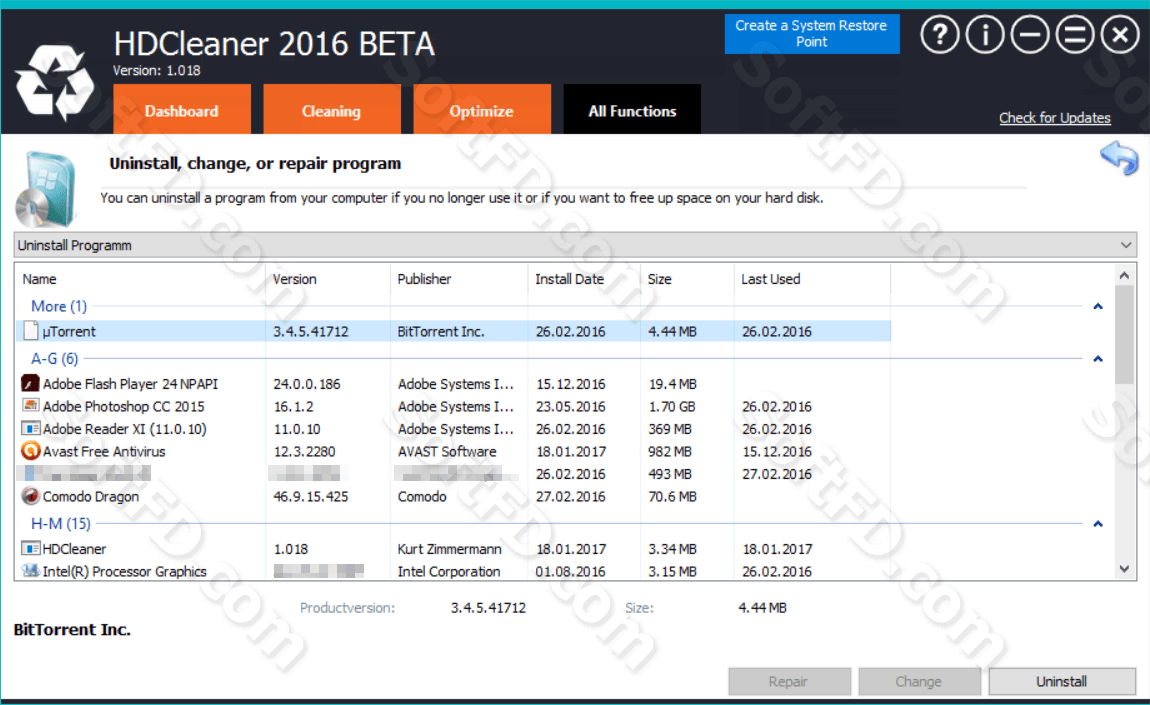Open the Uninstall Programm dropdown
This screenshot has width=1150, height=705.
pos(575,245)
